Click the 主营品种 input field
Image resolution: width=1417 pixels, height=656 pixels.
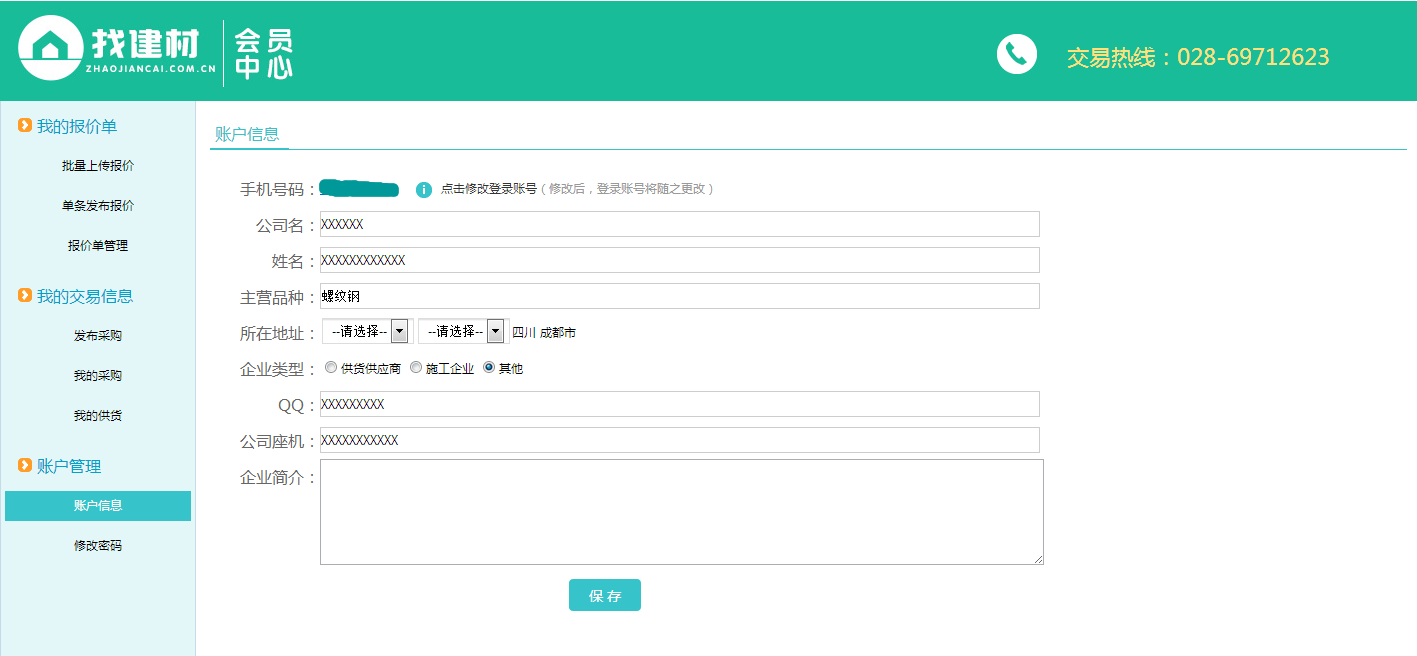tap(680, 296)
